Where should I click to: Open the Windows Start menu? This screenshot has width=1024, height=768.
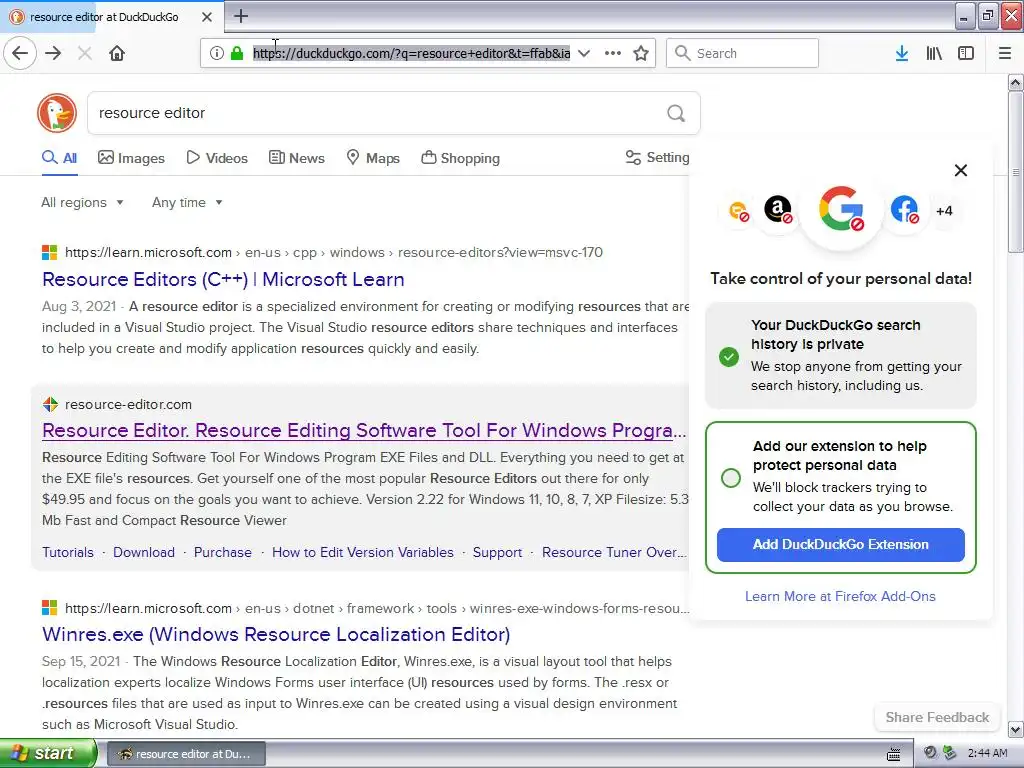pos(47,753)
